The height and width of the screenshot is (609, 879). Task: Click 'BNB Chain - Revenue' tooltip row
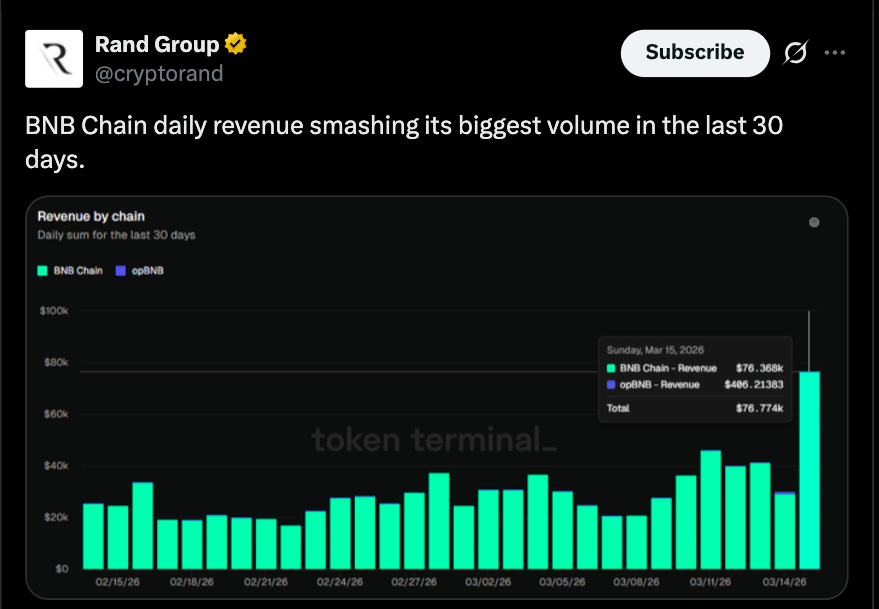[695, 368]
